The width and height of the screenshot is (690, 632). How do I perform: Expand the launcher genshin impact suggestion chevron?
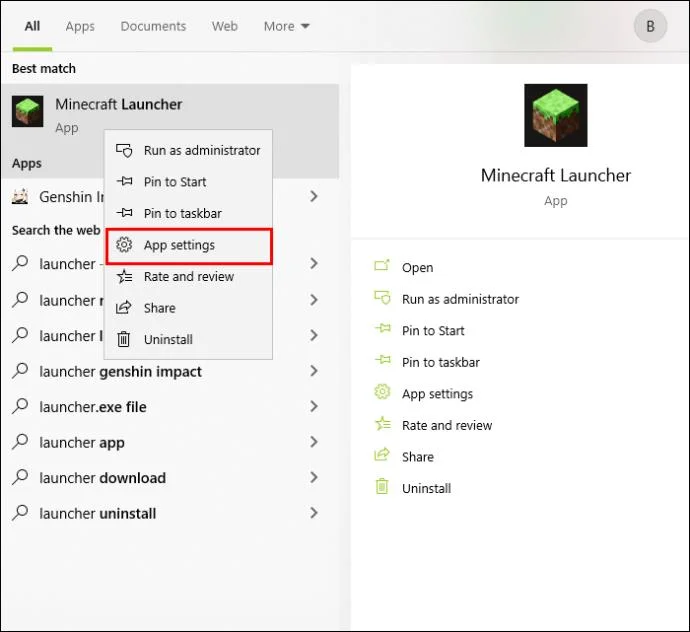click(314, 371)
